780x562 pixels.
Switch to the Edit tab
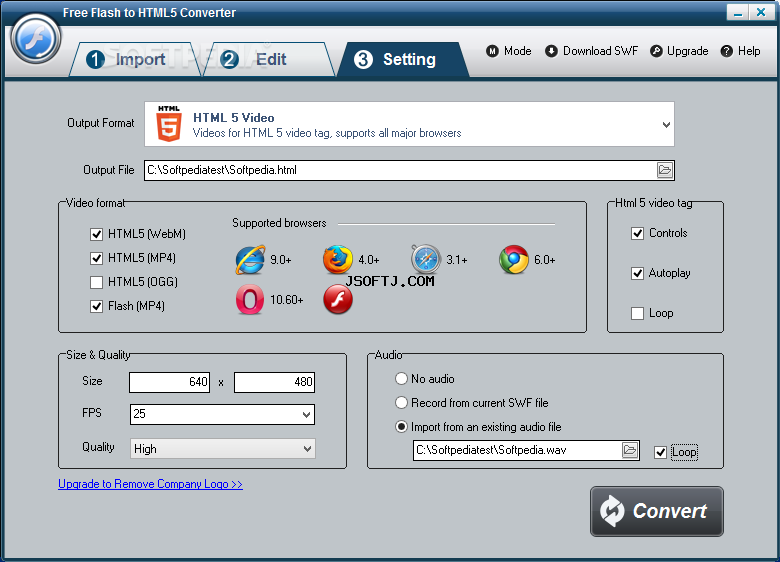coord(269,60)
